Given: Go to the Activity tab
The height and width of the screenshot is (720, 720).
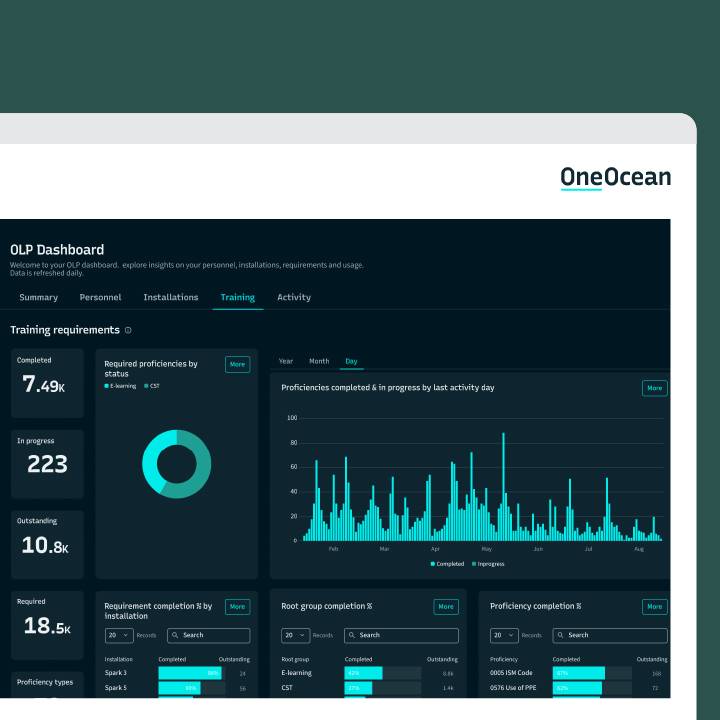Looking at the screenshot, I should [x=294, y=297].
